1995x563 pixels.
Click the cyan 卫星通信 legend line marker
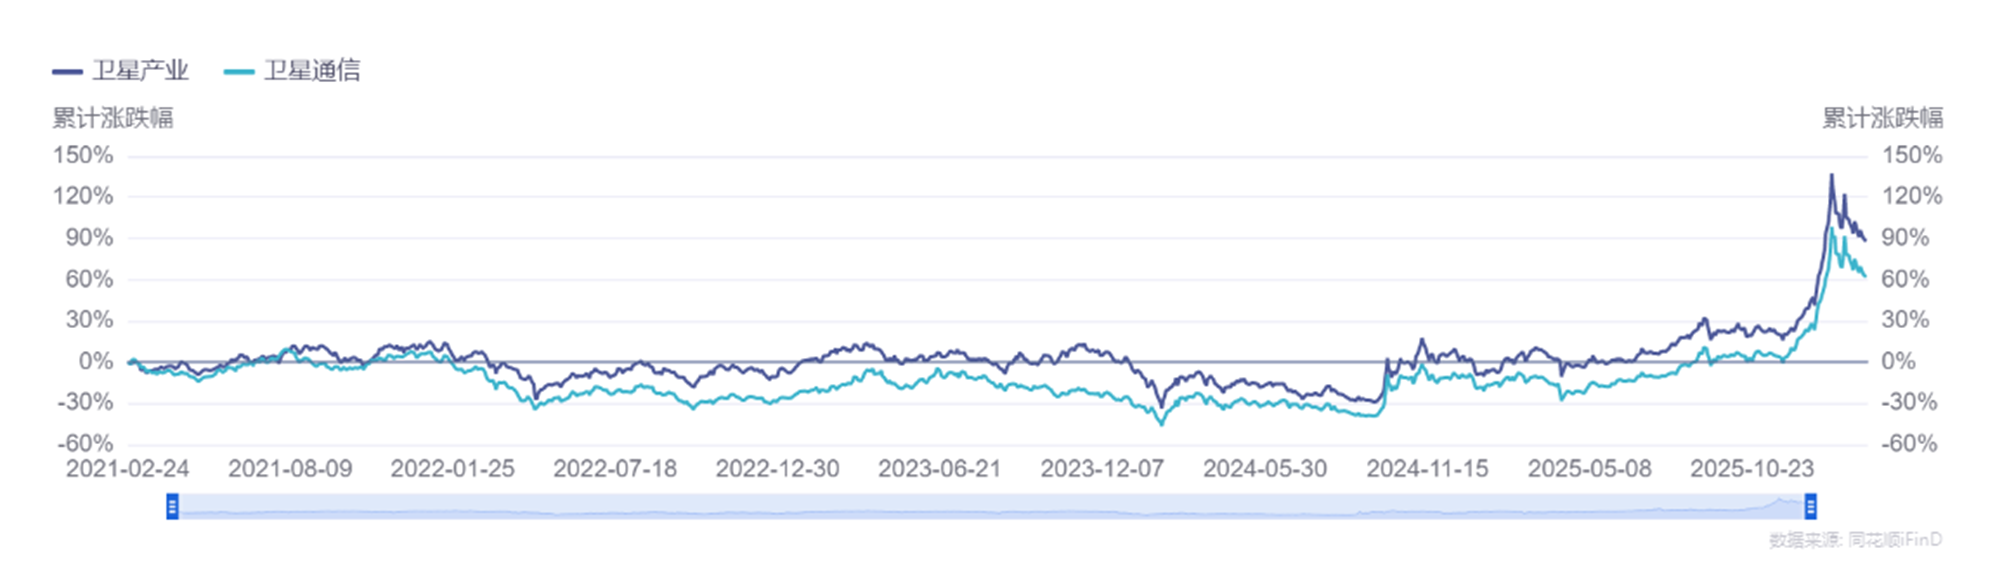[x=239, y=71]
